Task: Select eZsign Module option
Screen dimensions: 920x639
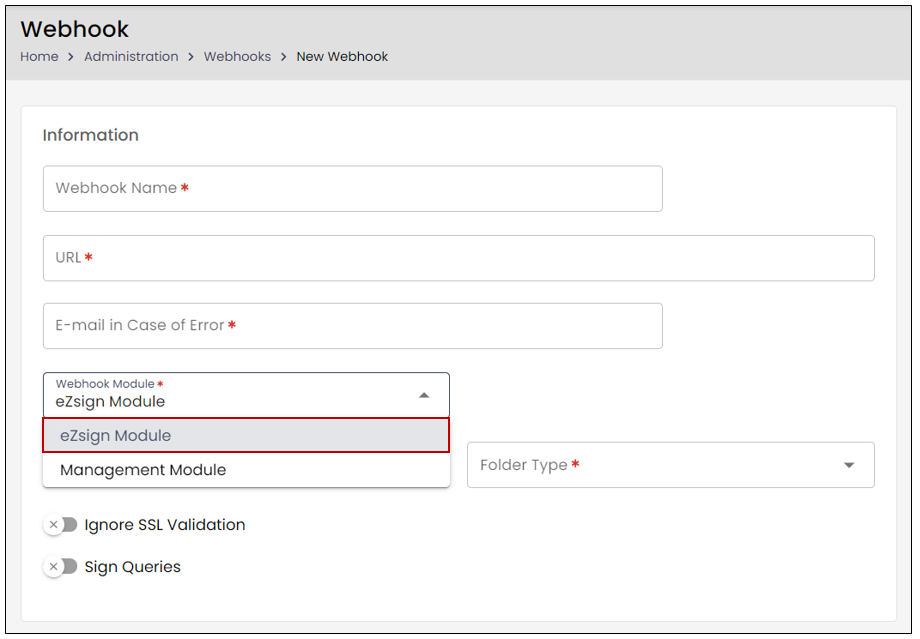Action: [x=246, y=435]
